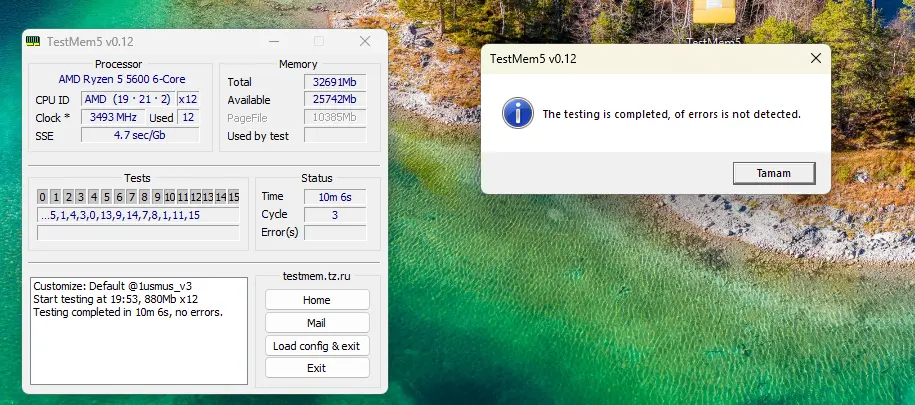
Task: Click the CPU ID value field
Action: tap(128, 99)
